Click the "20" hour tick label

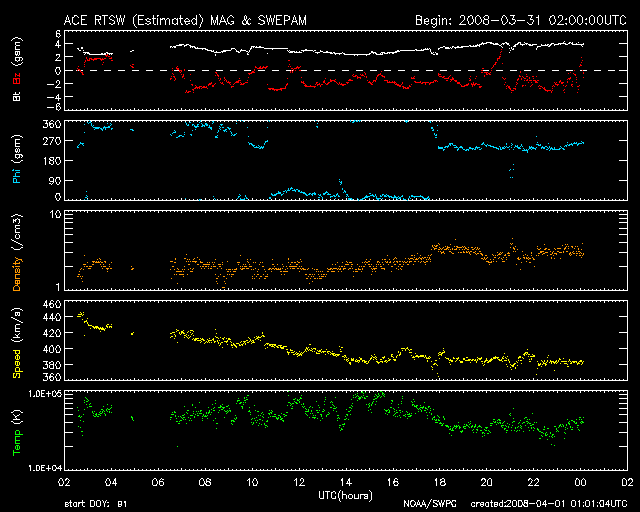tap(487, 482)
